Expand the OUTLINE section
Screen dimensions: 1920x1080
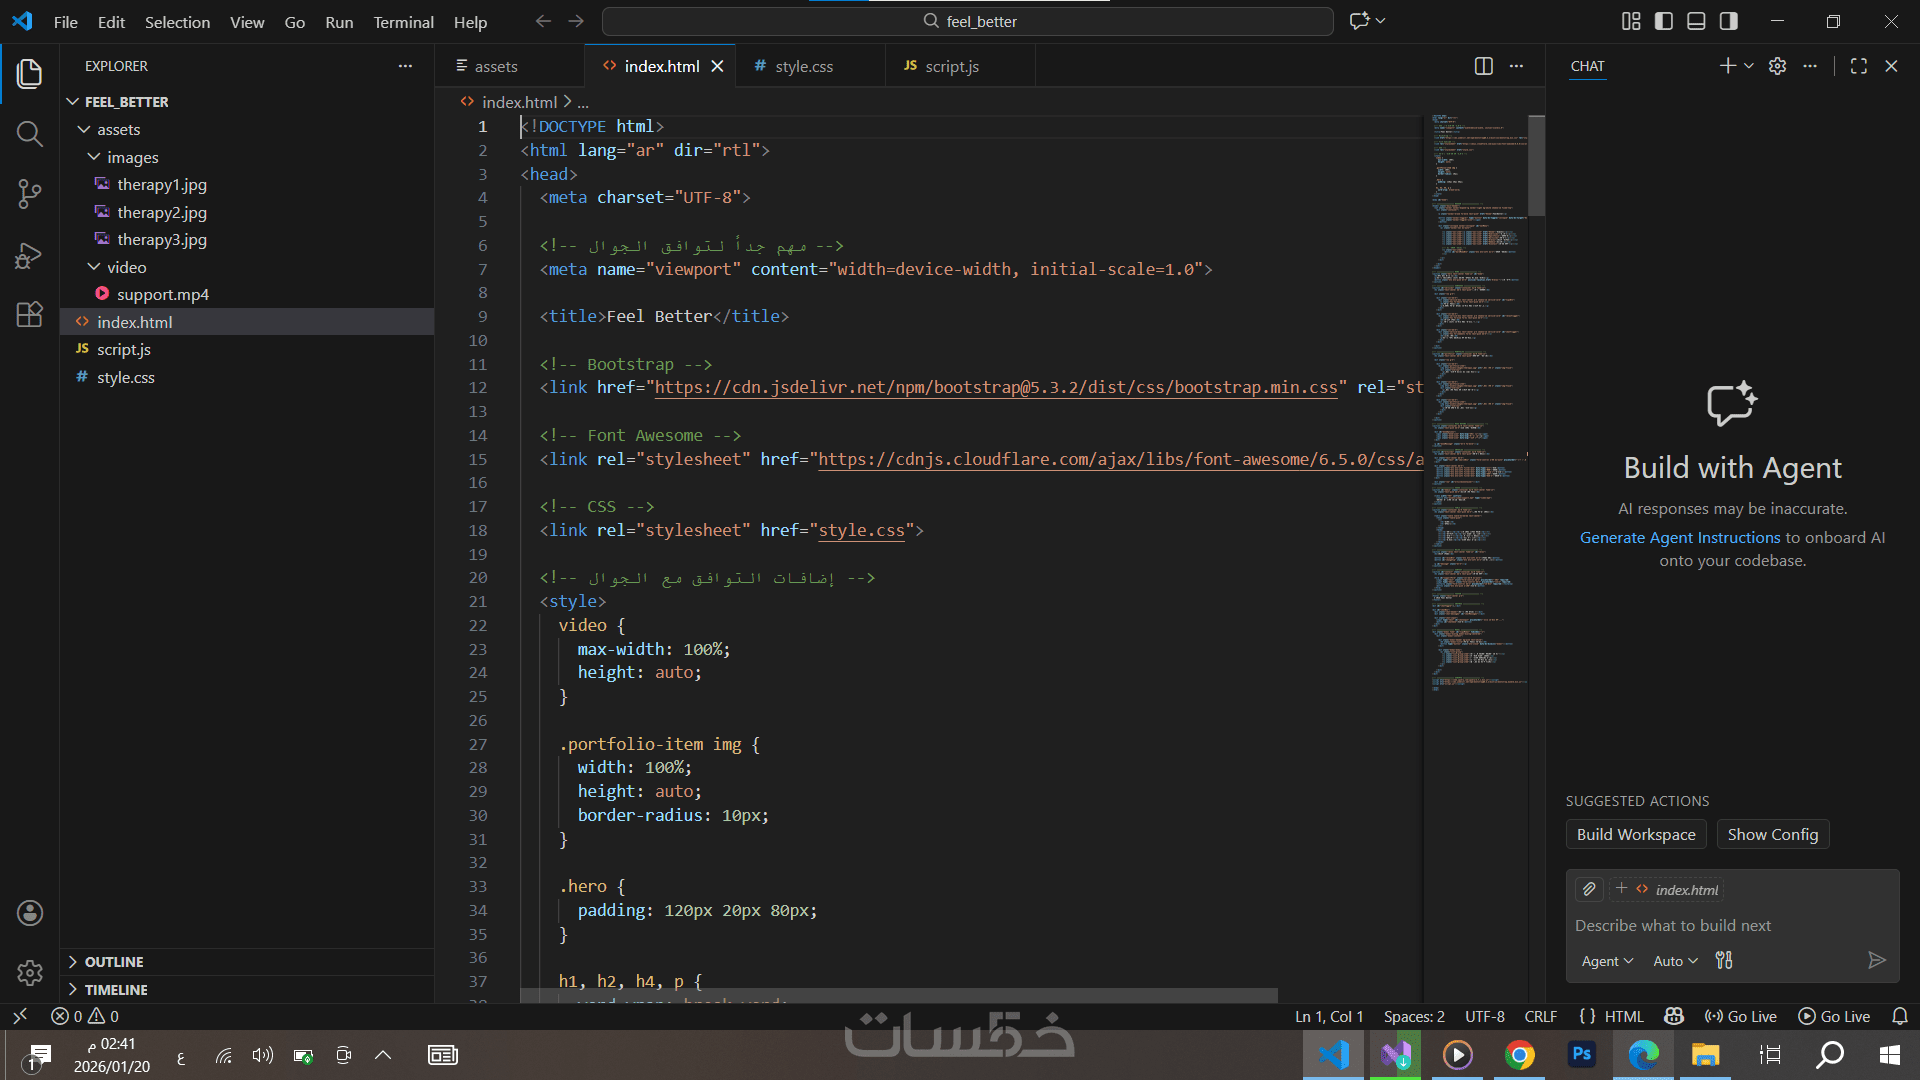(113, 962)
